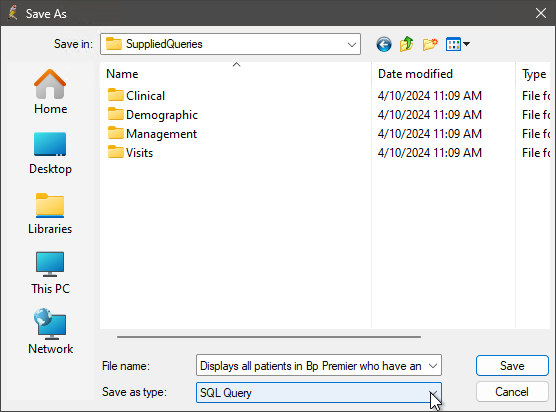This screenshot has height=412, width=556.
Task: Create a new folder icon
Action: (430, 44)
